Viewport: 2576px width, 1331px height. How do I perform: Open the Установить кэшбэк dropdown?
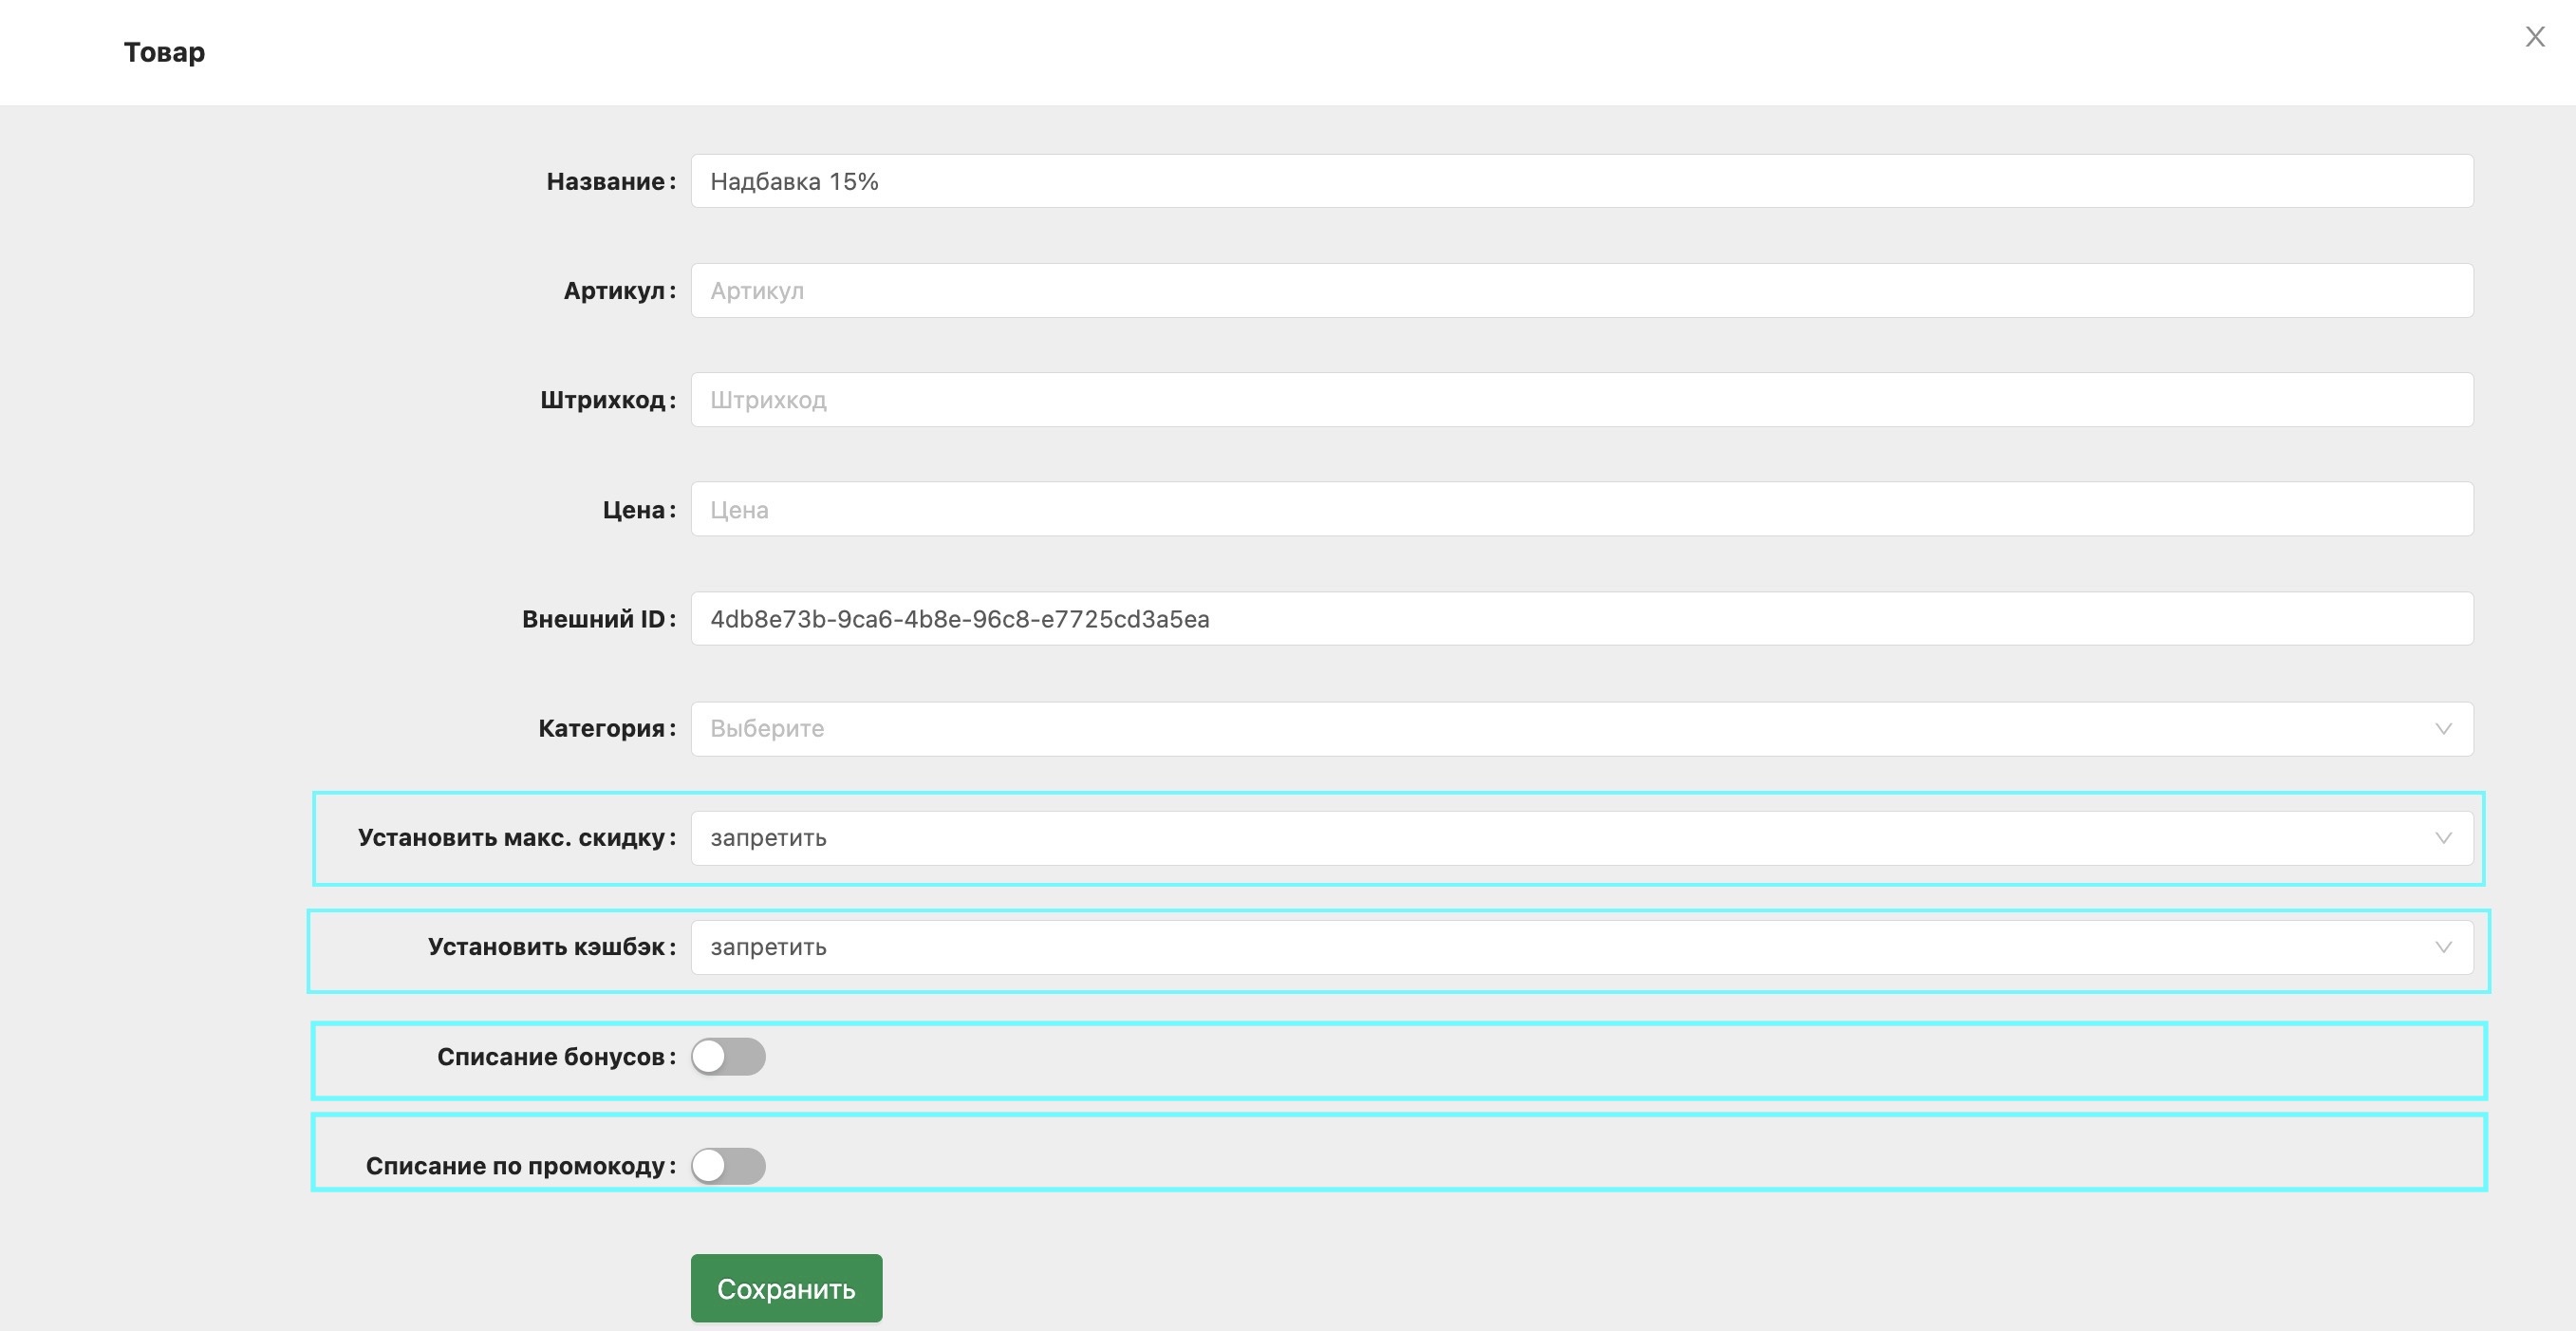[x=1582, y=947]
